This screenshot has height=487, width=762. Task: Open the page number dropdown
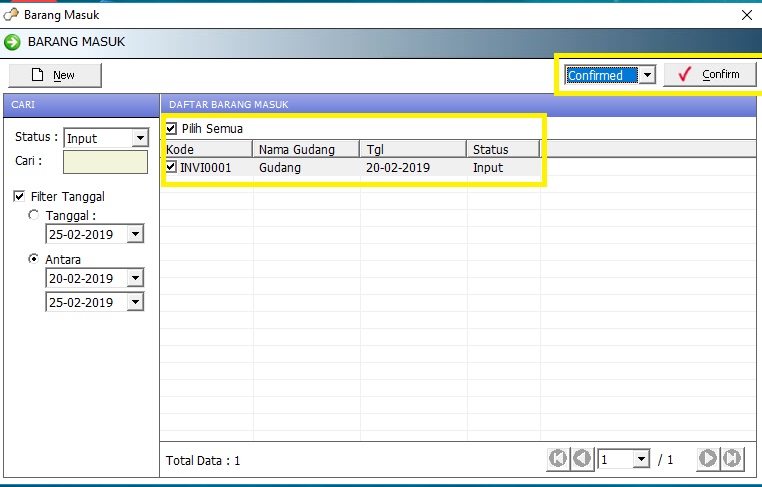tap(641, 460)
